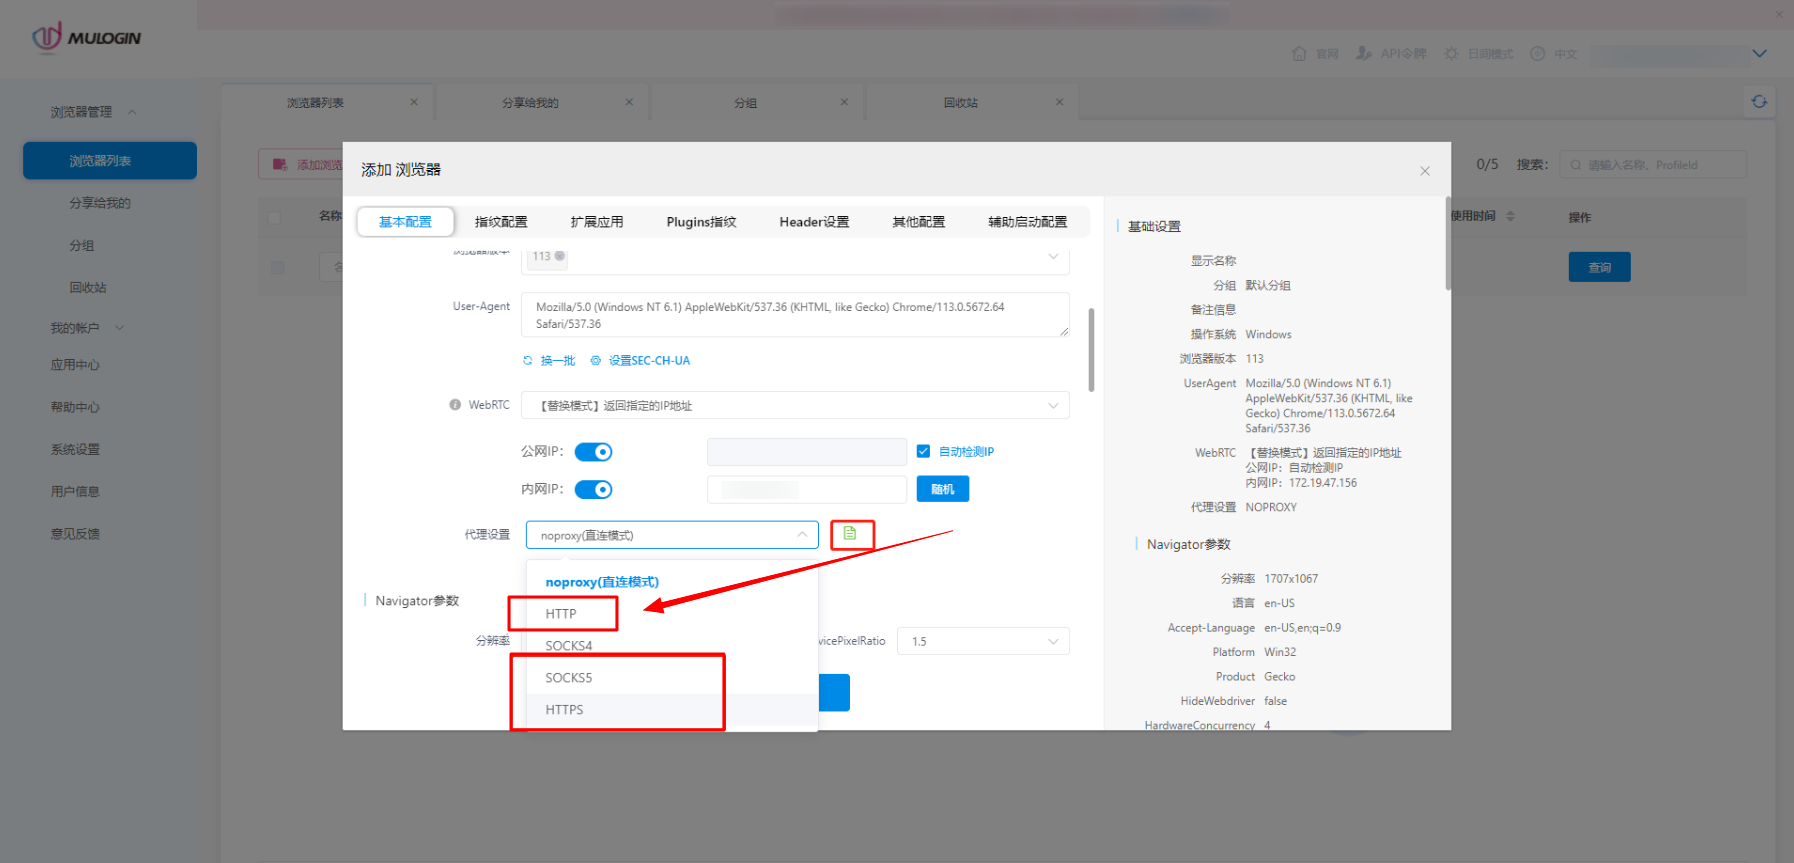Select HTTP proxy option
The width and height of the screenshot is (1794, 863).
point(672,614)
